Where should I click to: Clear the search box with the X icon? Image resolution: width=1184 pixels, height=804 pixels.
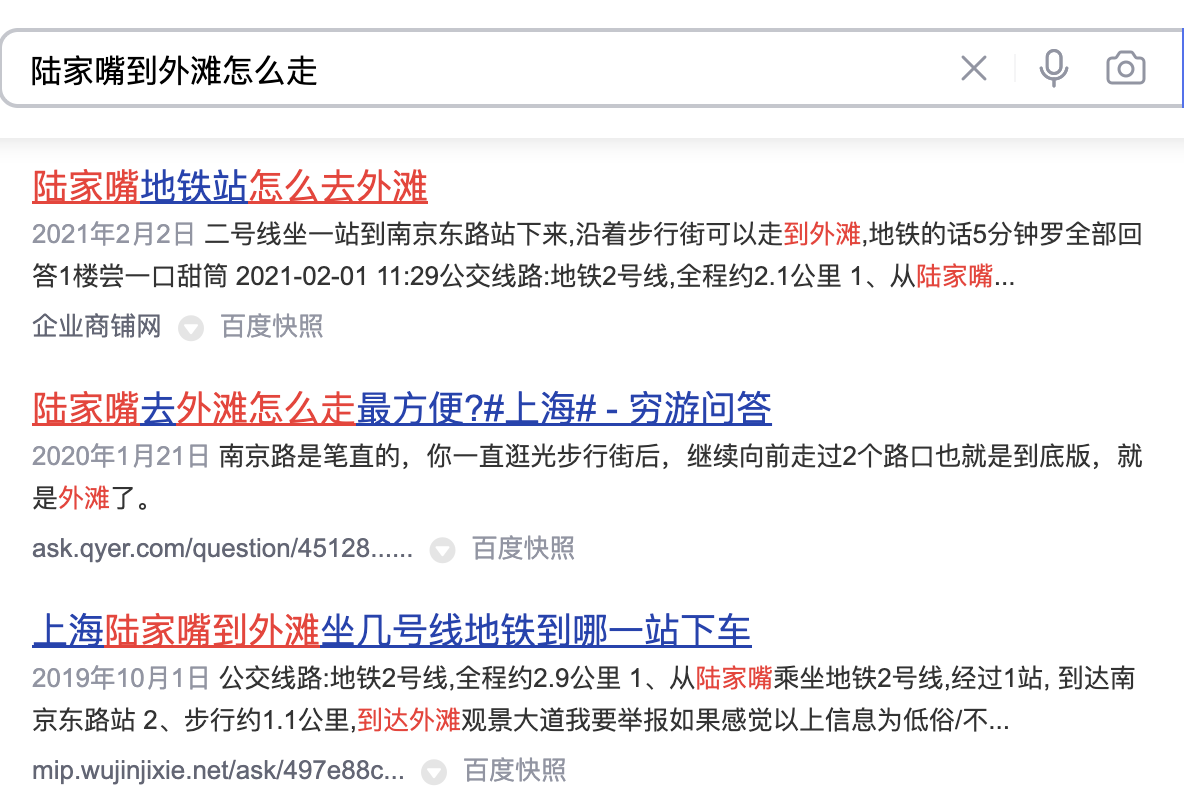(x=973, y=69)
